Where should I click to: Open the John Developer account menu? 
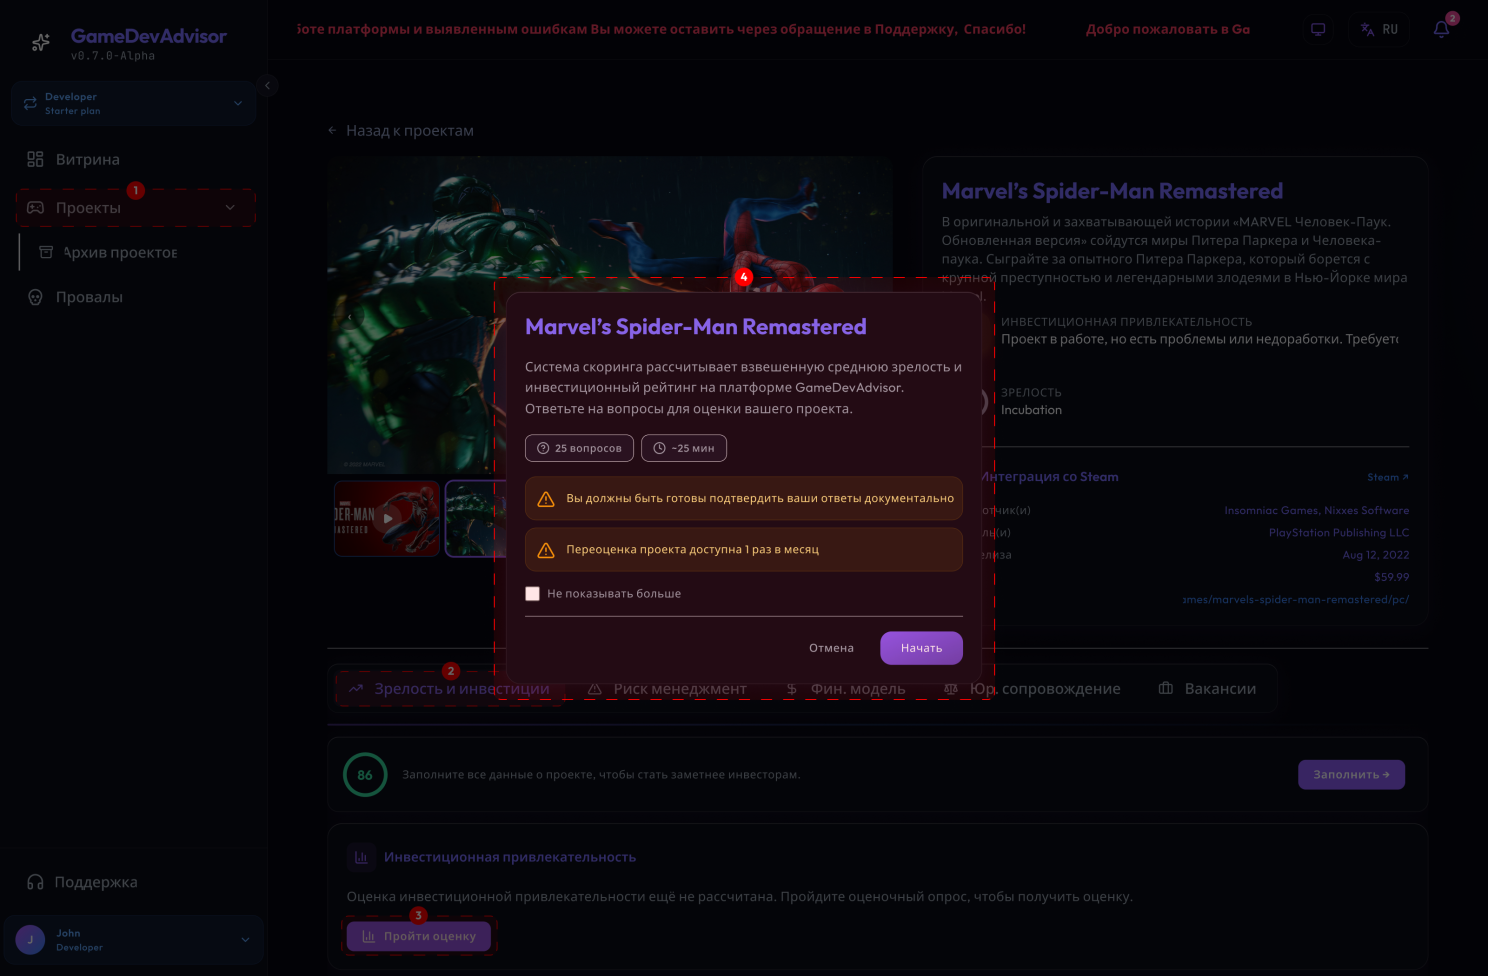coord(133,940)
